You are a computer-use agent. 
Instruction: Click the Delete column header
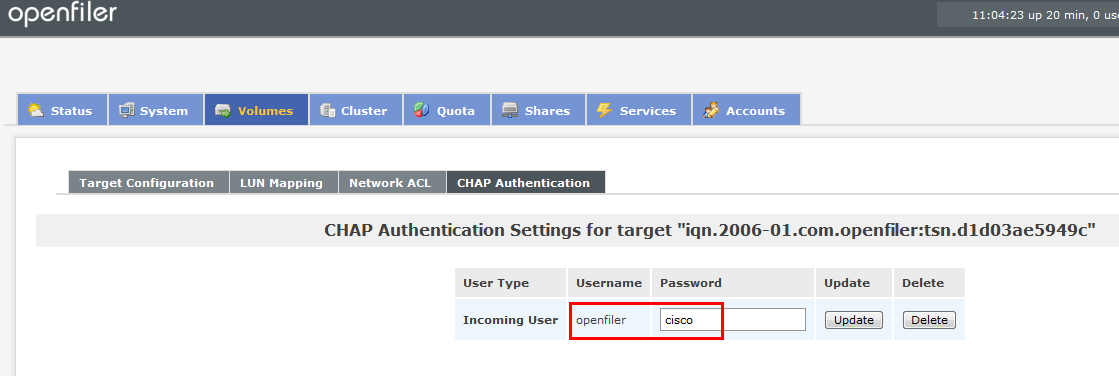[923, 283]
